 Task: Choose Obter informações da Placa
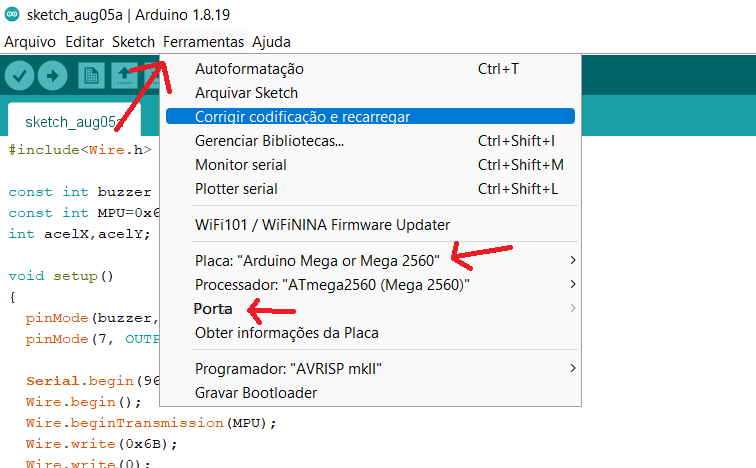(370, 333)
